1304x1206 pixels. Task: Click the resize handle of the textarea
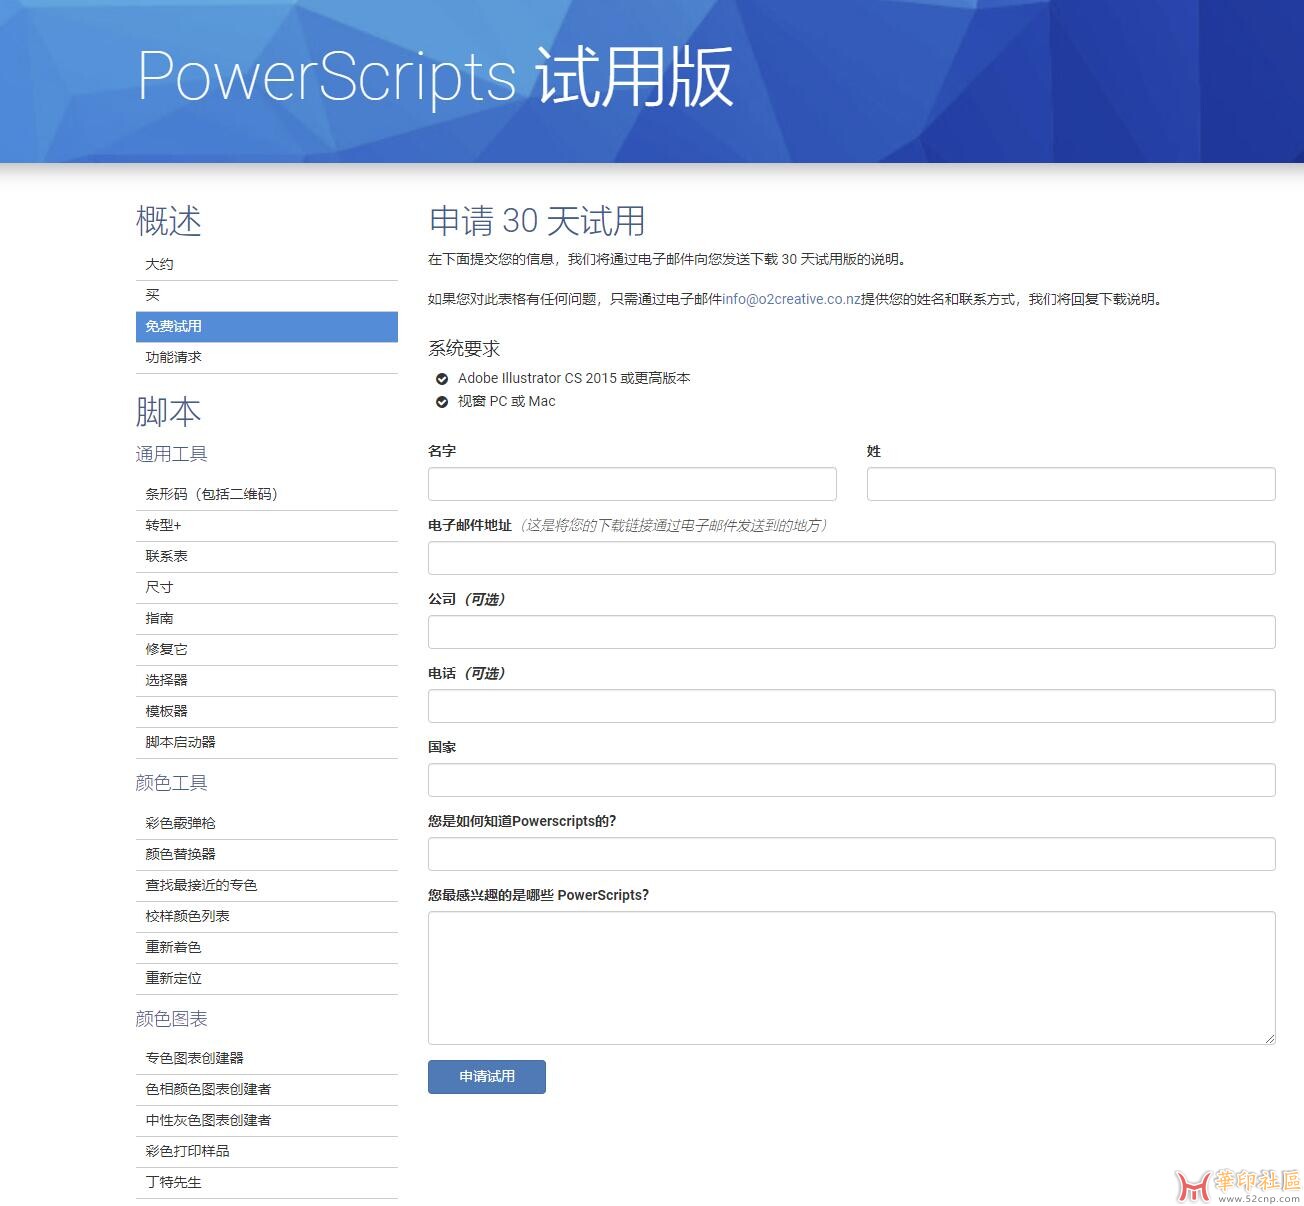click(1269, 1038)
